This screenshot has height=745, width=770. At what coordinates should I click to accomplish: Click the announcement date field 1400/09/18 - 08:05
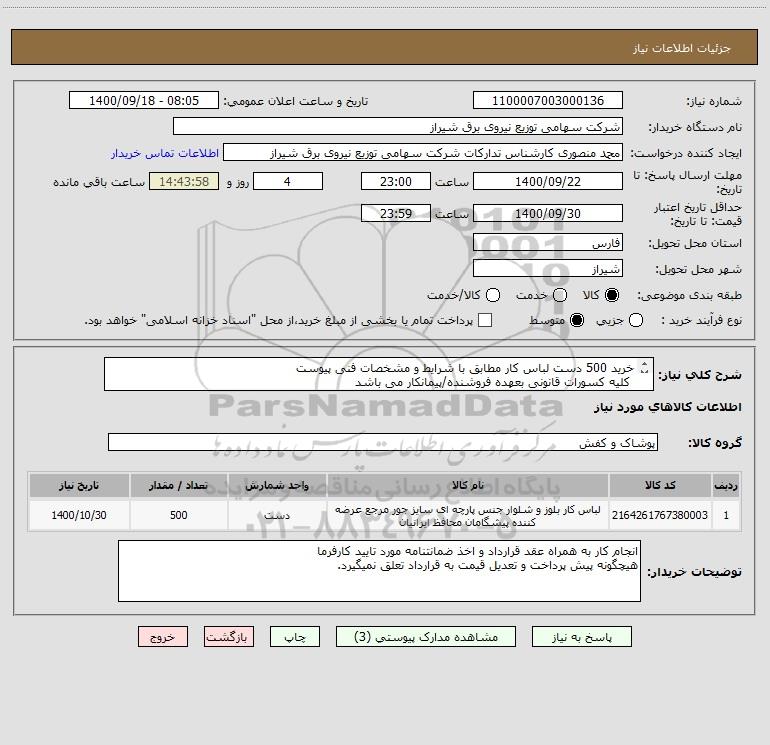[144, 100]
